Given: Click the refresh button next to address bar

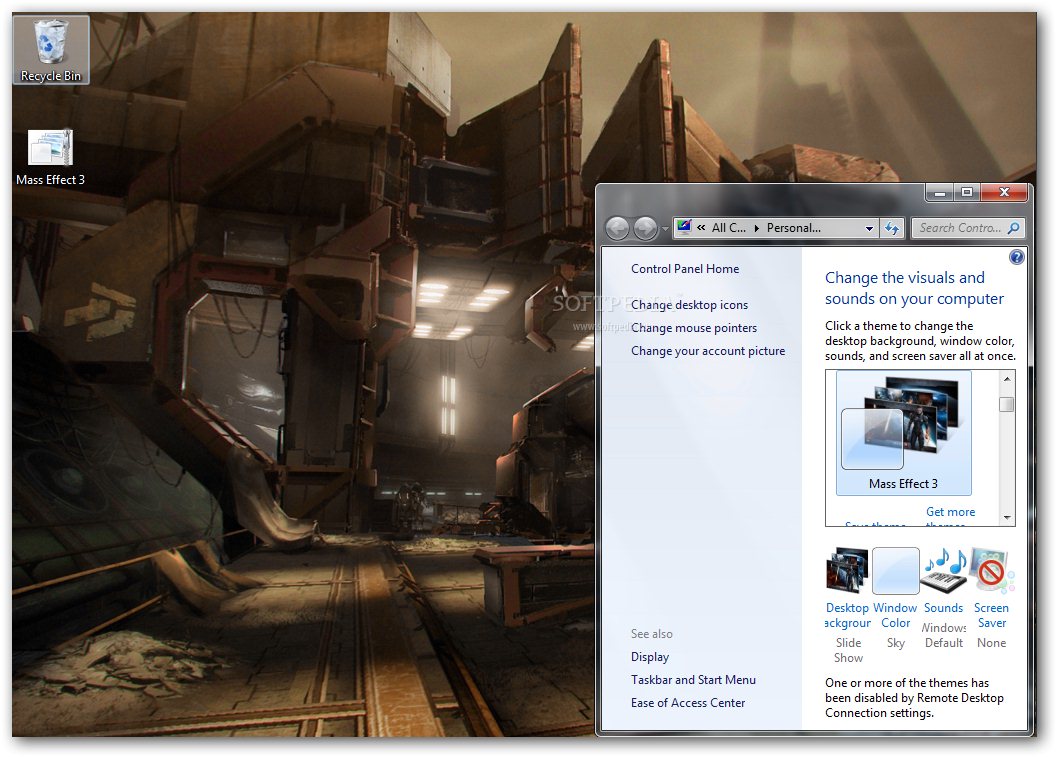Looking at the screenshot, I should point(892,229).
